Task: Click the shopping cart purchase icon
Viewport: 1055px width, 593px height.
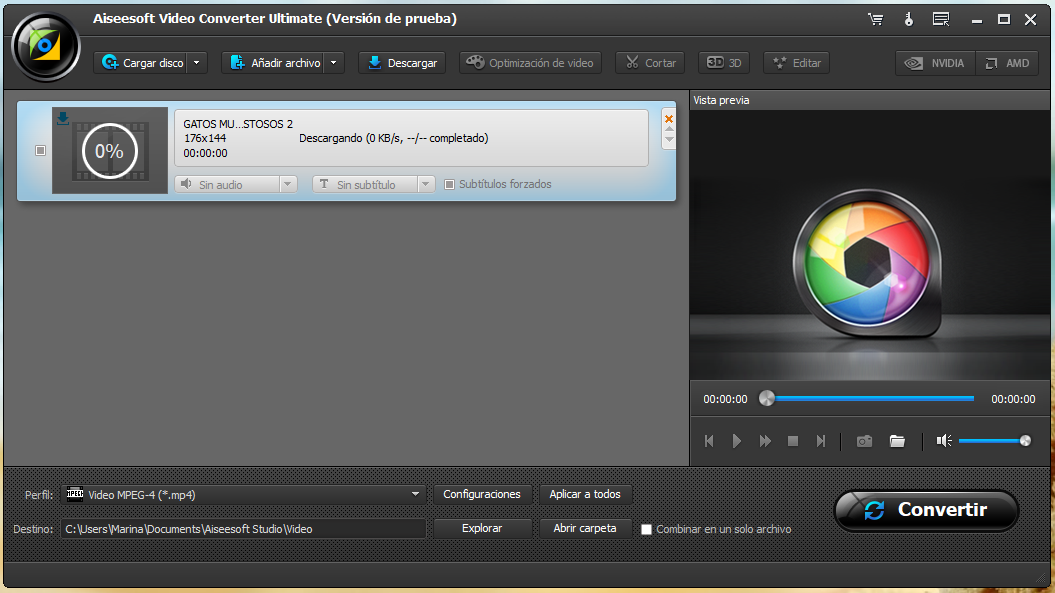Action: coord(875,20)
